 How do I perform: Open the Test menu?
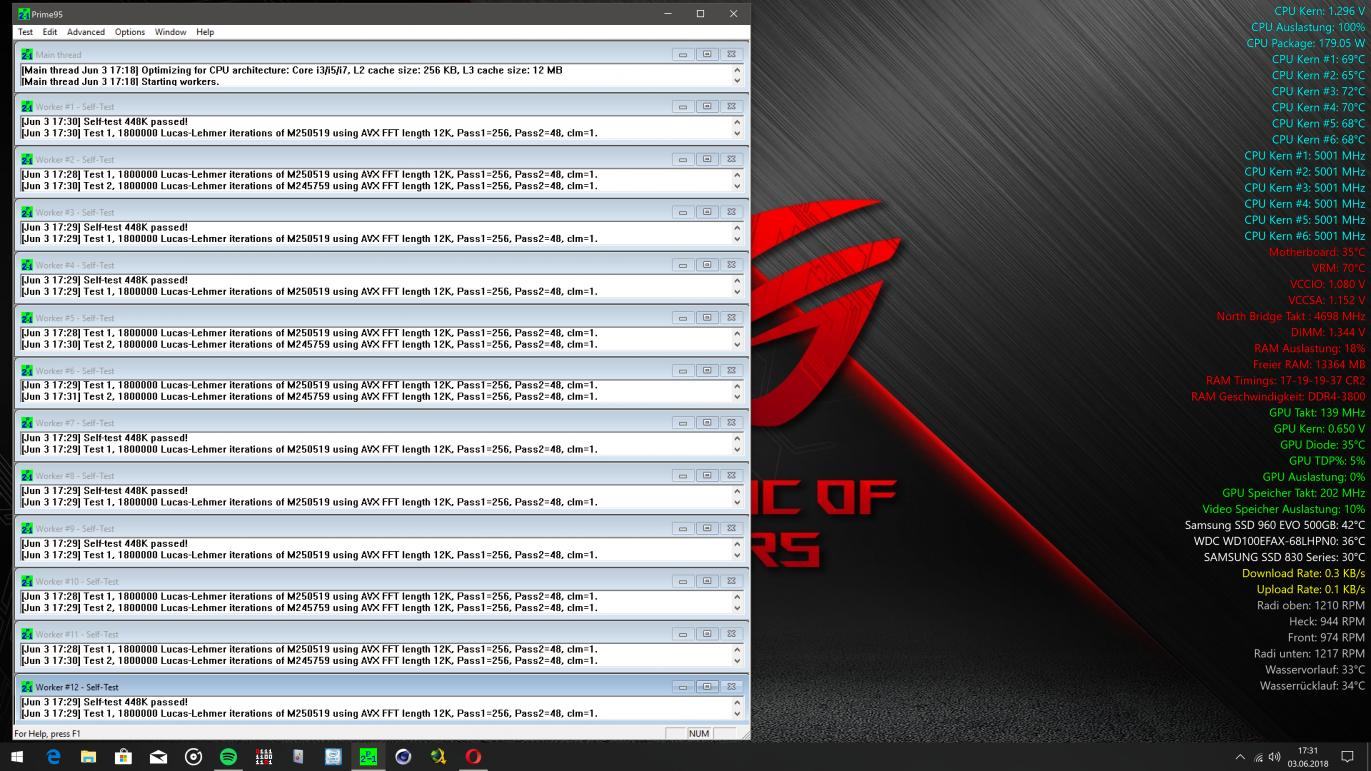(x=25, y=32)
